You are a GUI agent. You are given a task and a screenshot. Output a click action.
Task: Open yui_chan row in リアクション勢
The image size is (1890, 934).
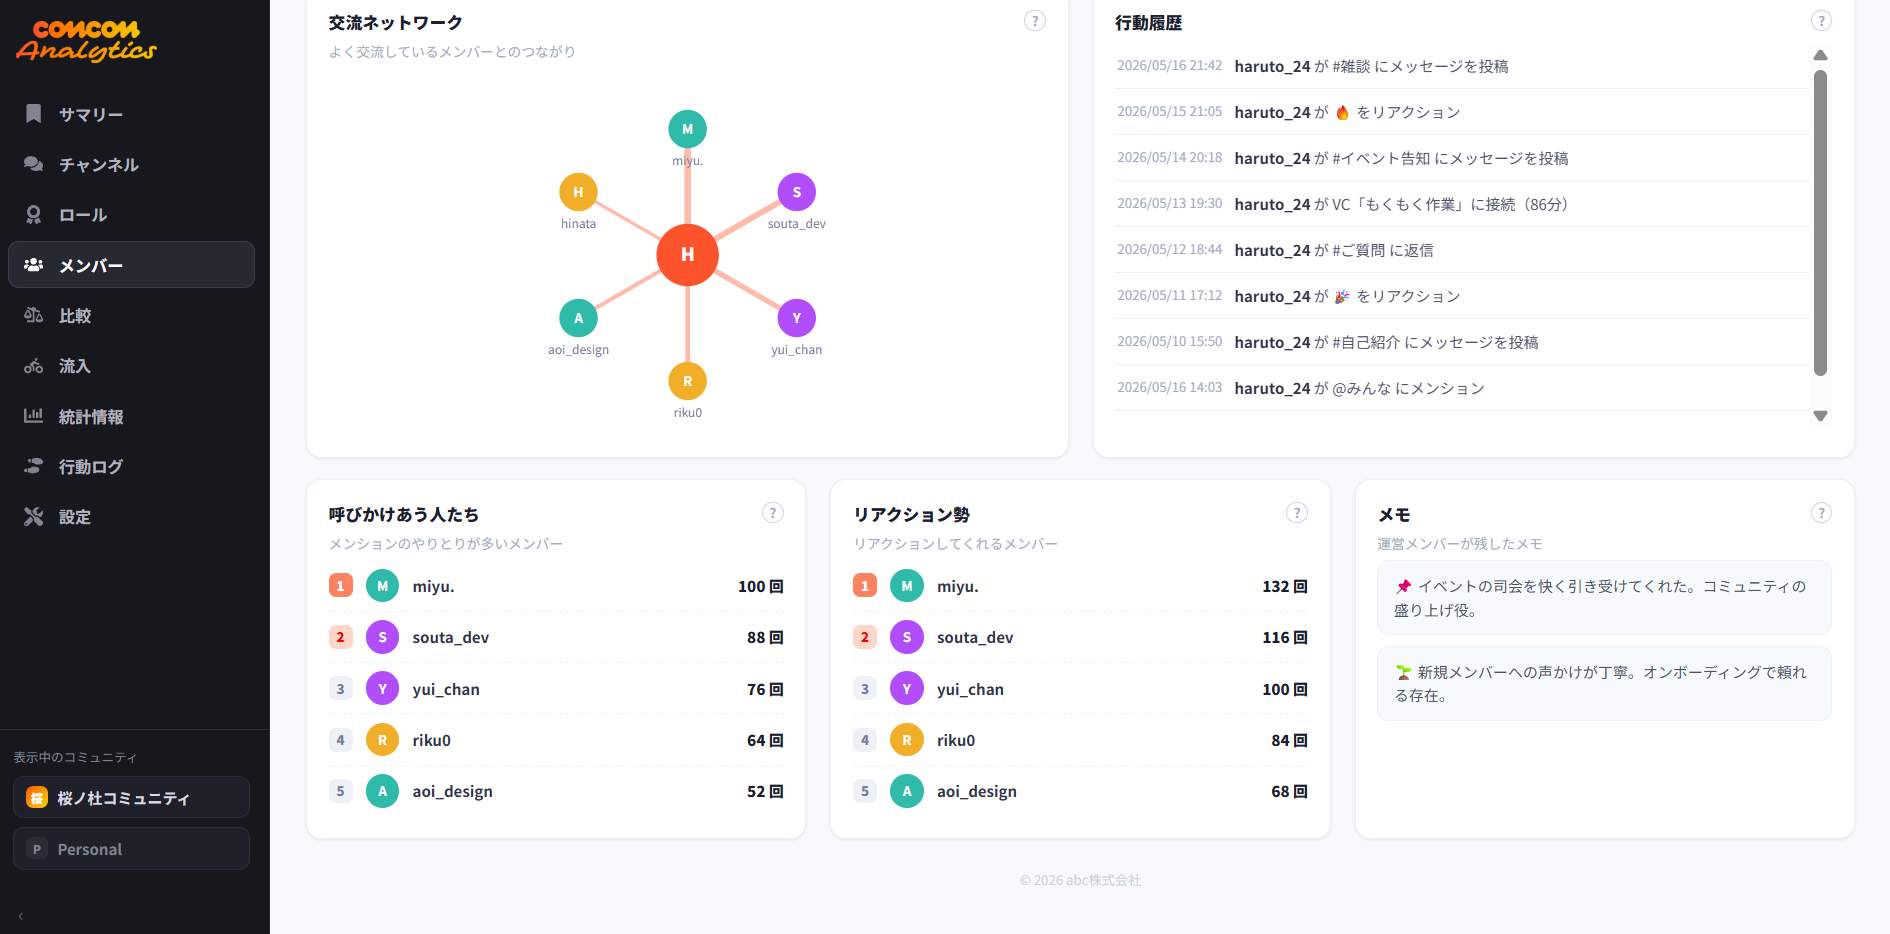coord(1080,689)
